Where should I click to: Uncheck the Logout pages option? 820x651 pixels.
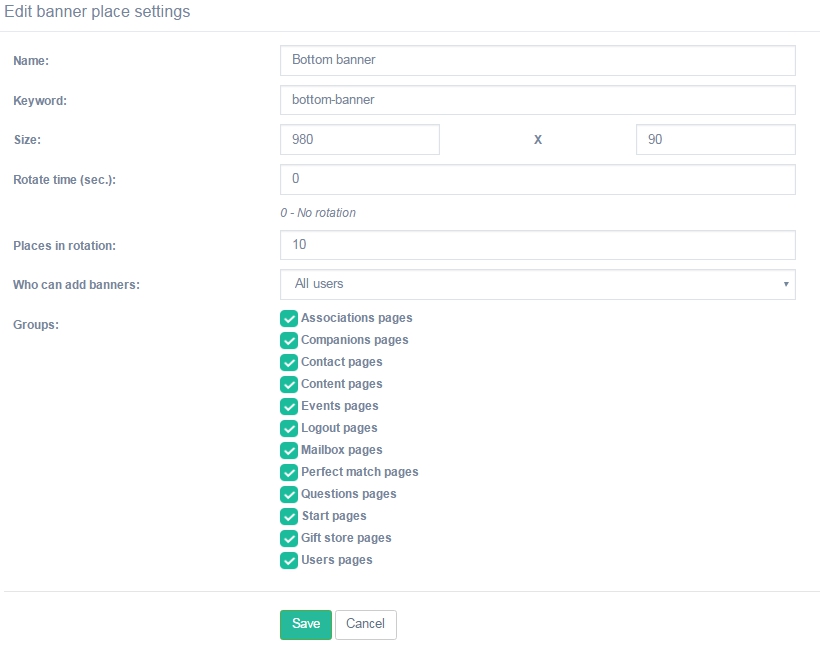(x=289, y=428)
